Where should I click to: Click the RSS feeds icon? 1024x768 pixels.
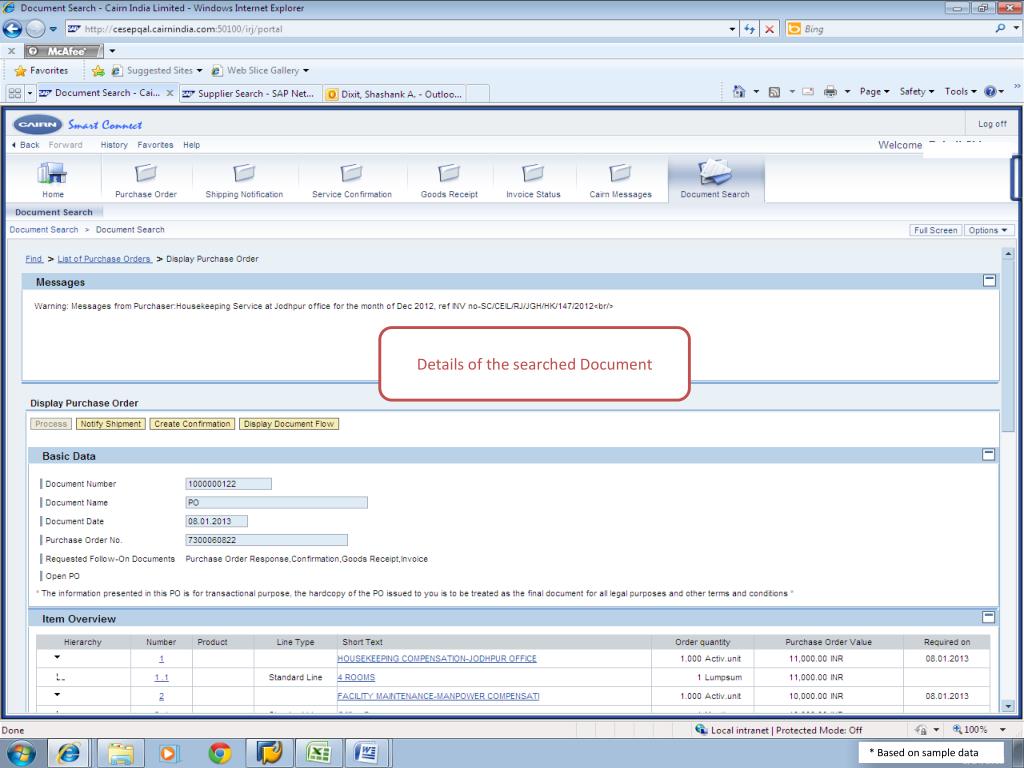point(774,92)
